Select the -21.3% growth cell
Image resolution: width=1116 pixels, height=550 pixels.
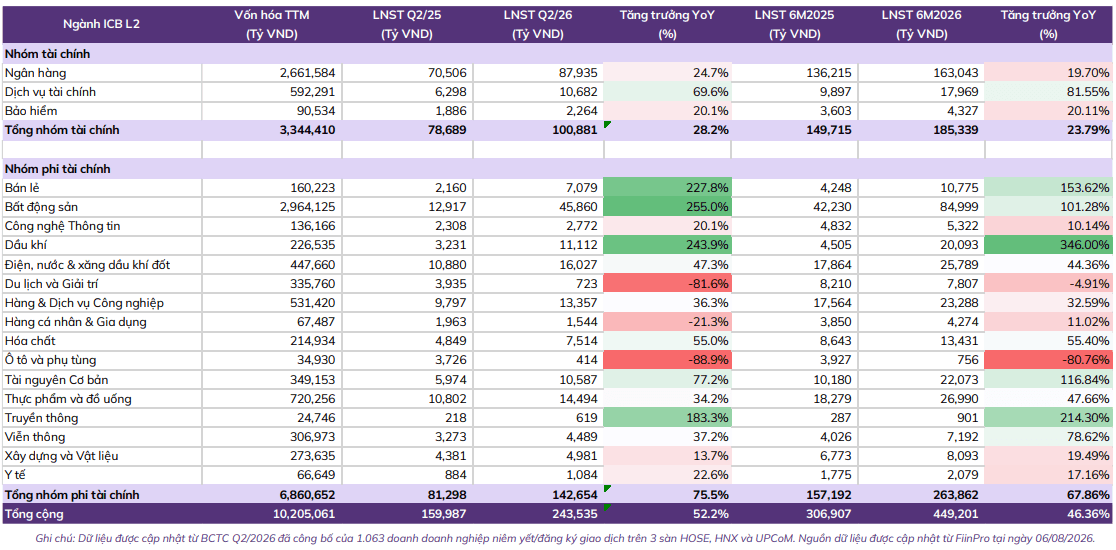[x=667, y=322]
